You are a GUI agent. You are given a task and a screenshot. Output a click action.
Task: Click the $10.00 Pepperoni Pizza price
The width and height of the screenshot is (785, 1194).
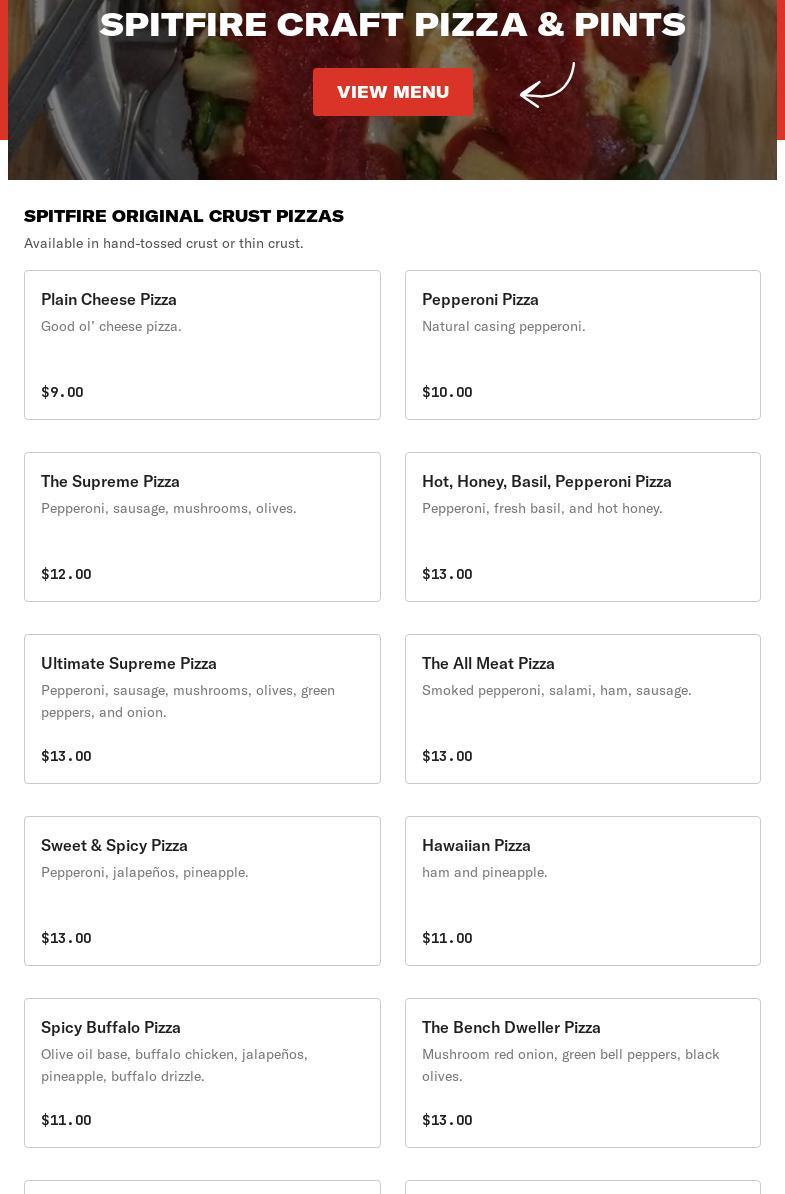[x=447, y=392]
